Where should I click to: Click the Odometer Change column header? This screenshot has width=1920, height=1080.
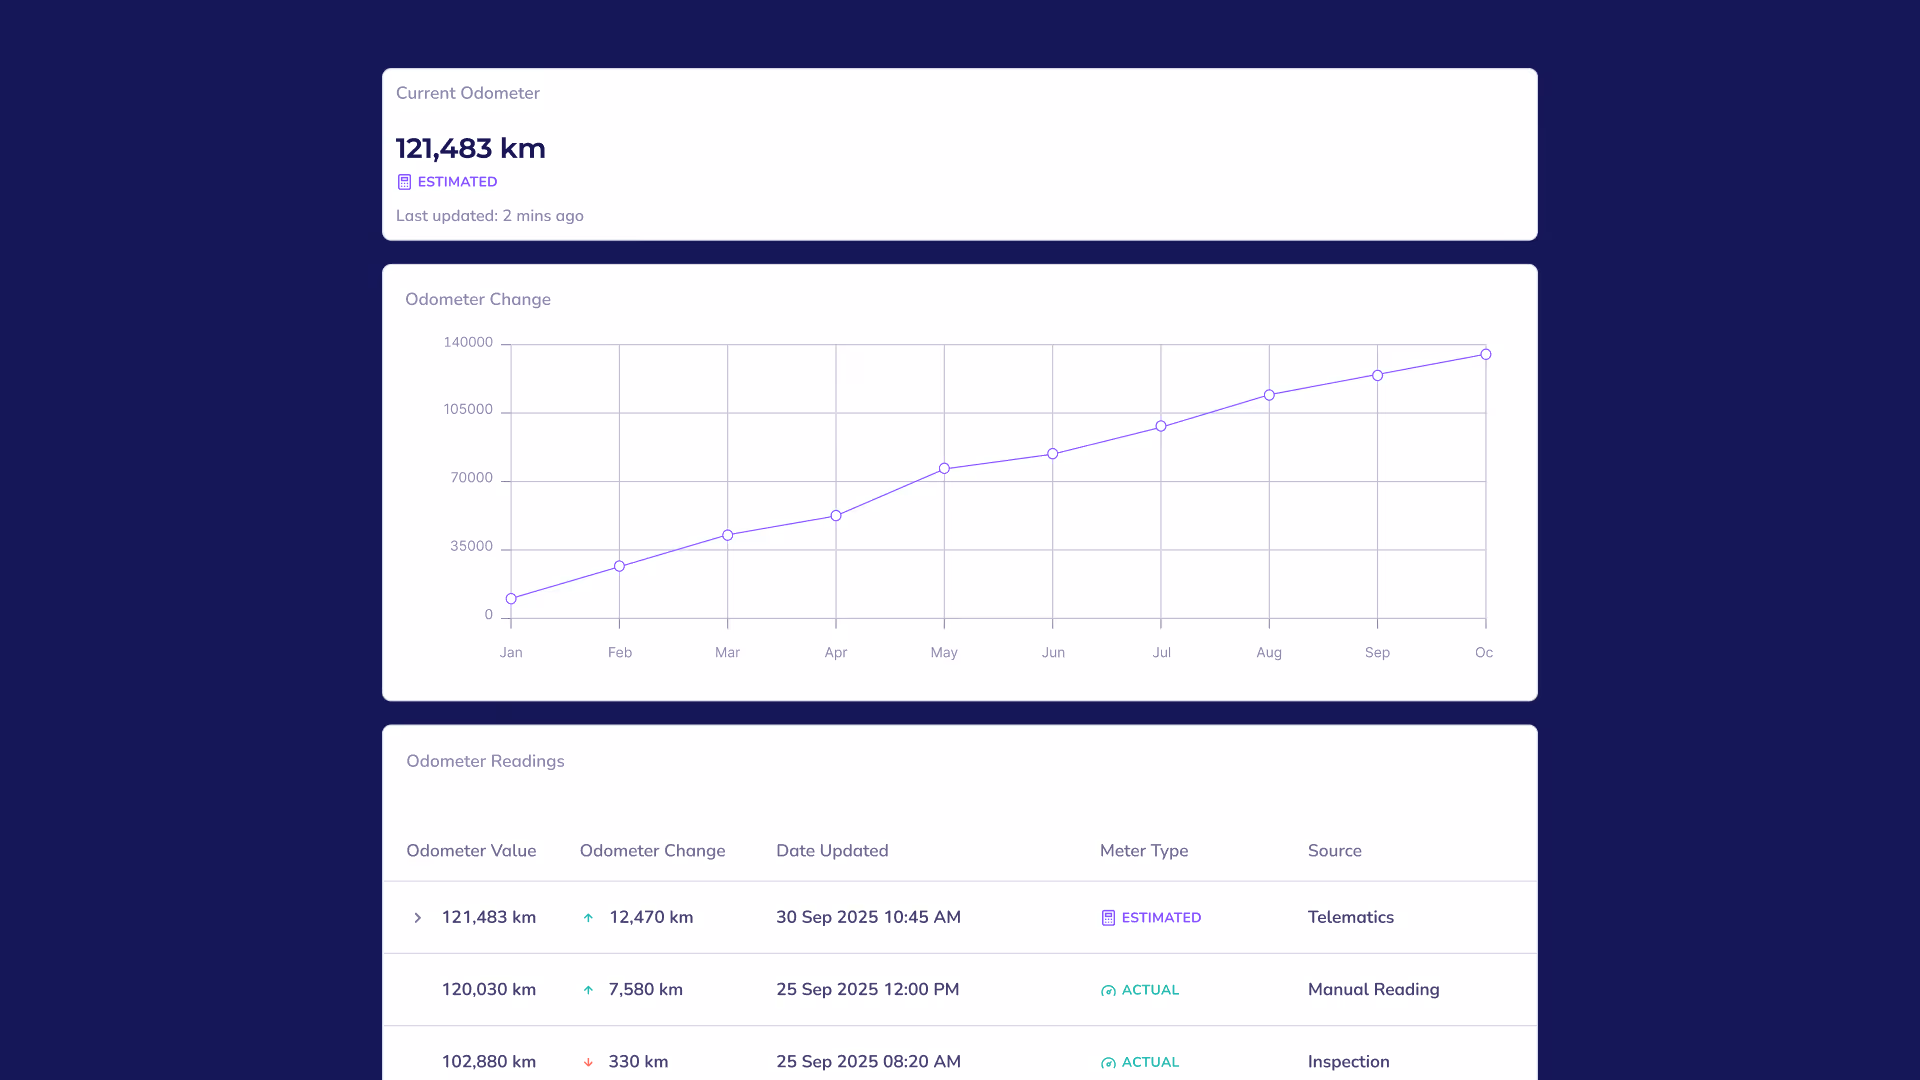tap(652, 851)
